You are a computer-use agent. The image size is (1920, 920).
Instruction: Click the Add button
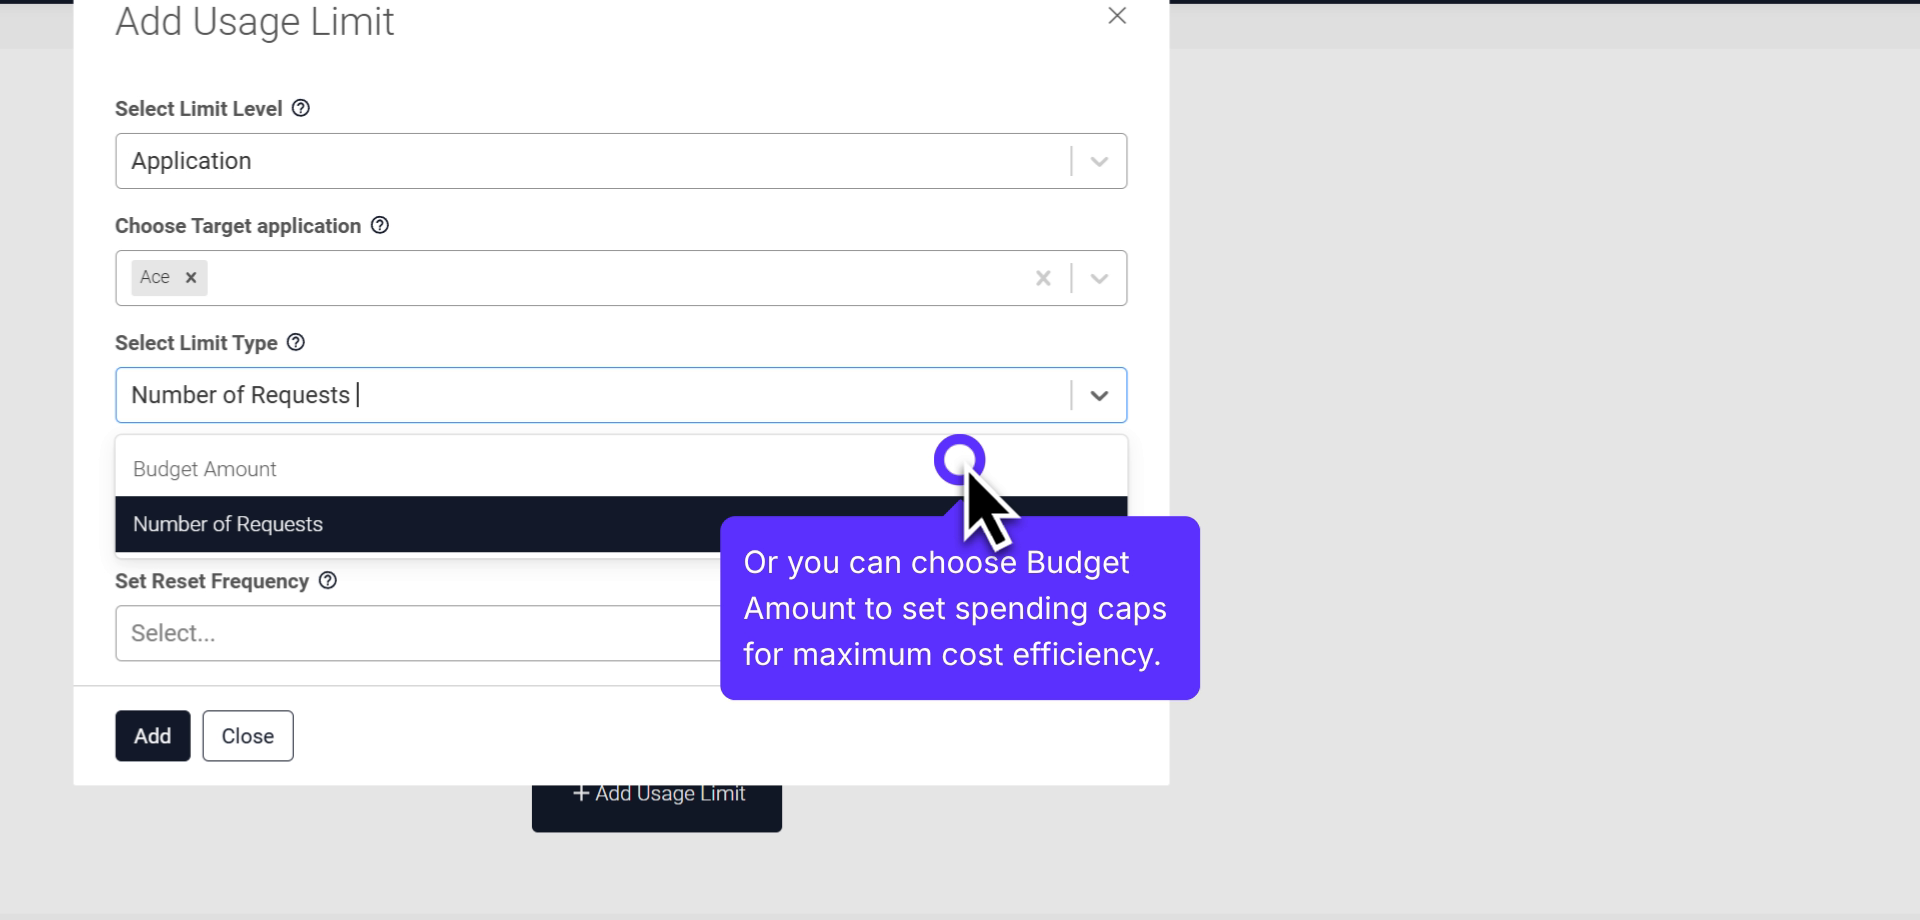point(152,735)
